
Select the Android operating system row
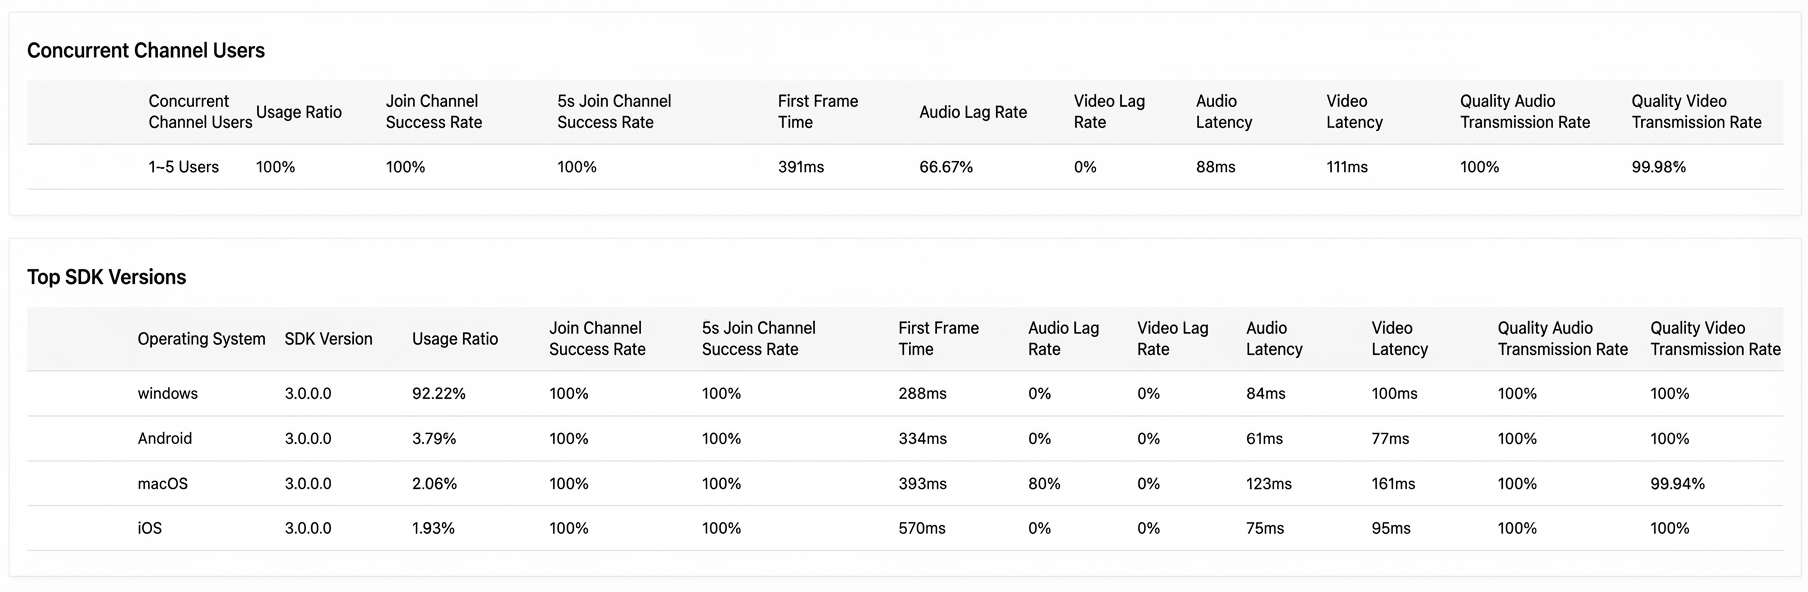[x=905, y=438]
